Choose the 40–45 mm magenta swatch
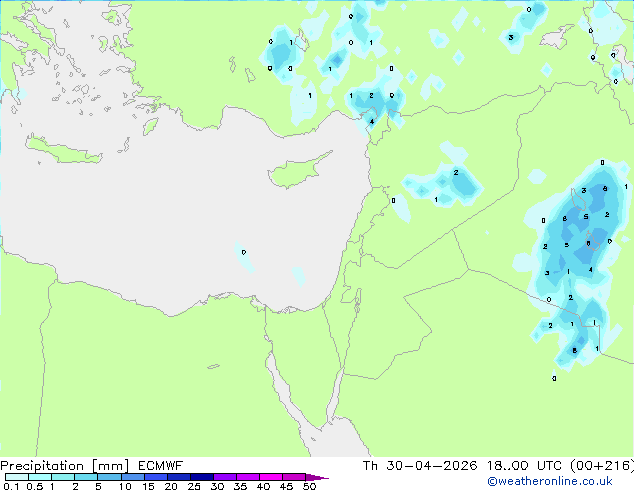 (271, 477)
